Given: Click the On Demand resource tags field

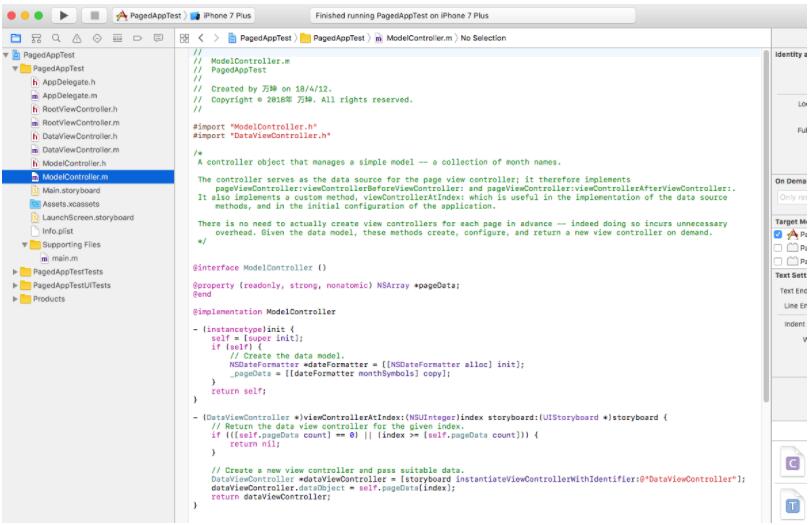Looking at the screenshot, I should (792, 197).
